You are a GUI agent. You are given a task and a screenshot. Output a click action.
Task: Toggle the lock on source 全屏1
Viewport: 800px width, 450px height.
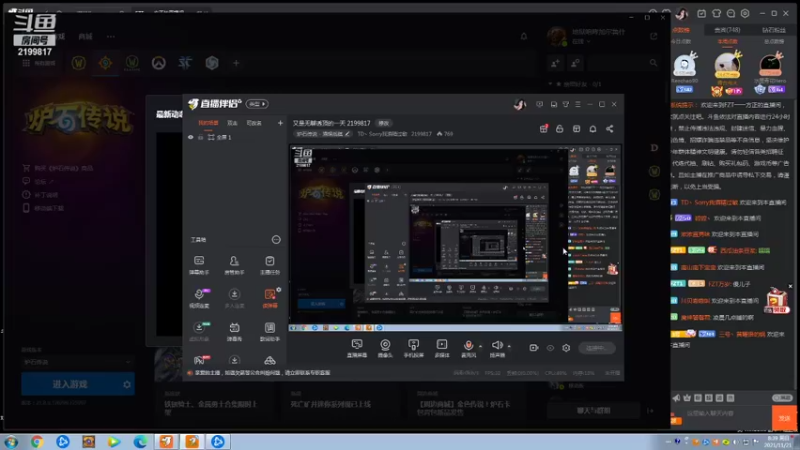pyautogui.click(x=201, y=137)
